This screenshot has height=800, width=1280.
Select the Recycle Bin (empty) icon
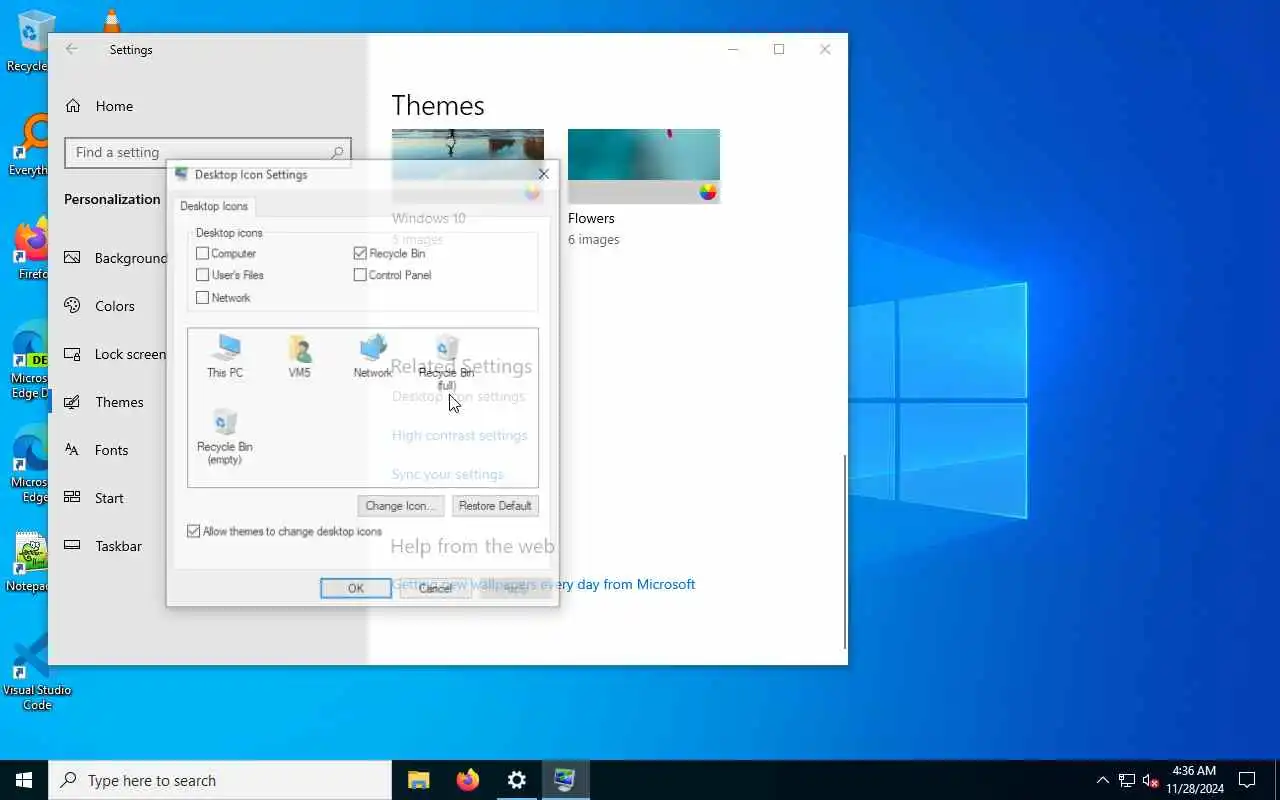coord(225,437)
